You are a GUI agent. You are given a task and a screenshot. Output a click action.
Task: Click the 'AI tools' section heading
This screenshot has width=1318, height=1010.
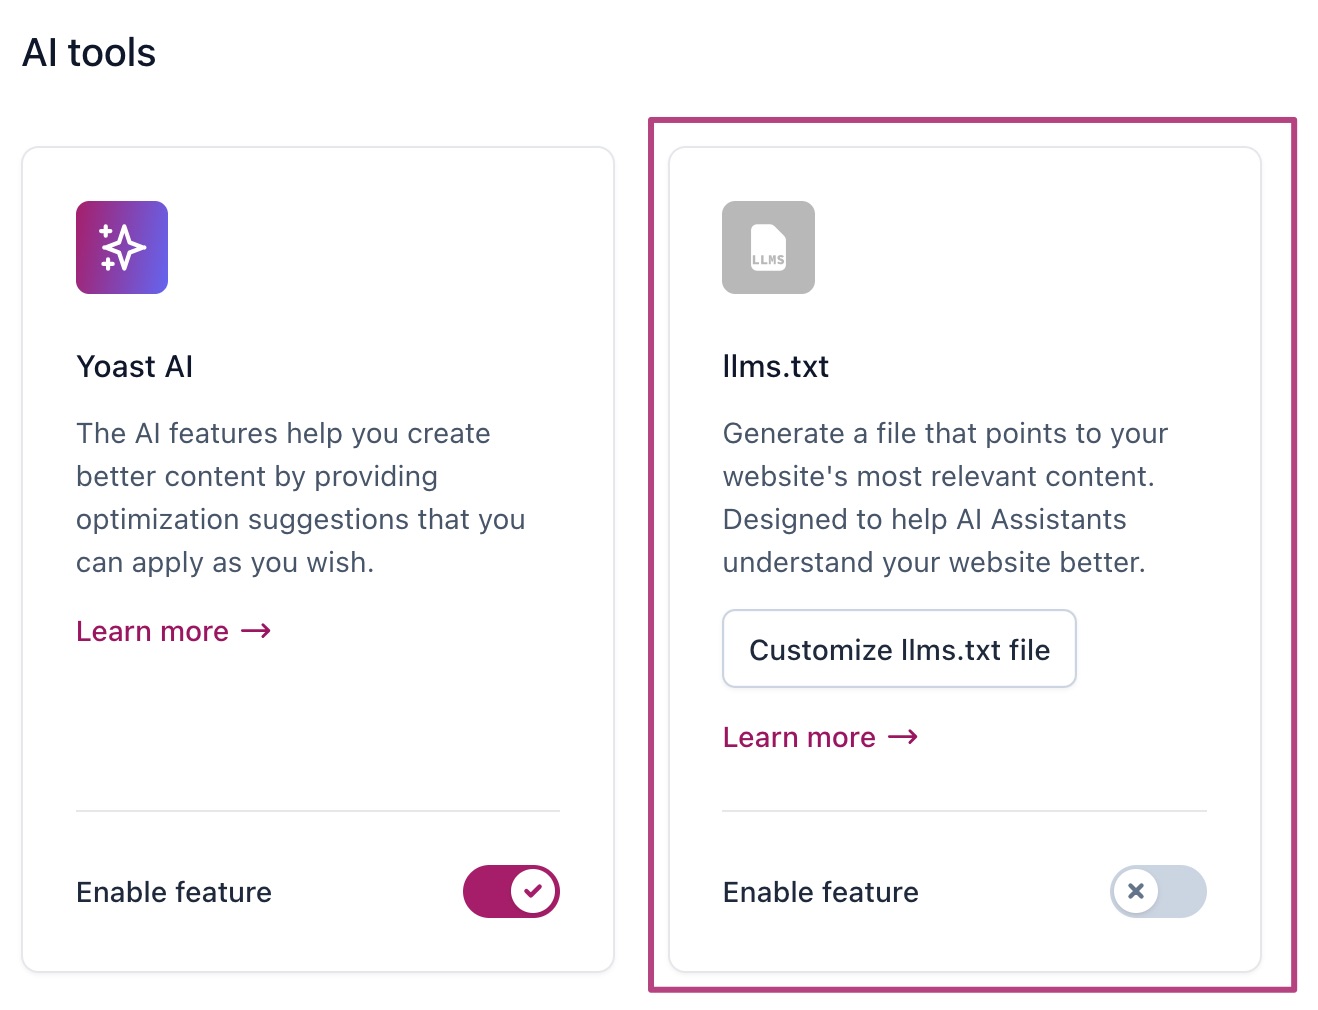click(89, 53)
